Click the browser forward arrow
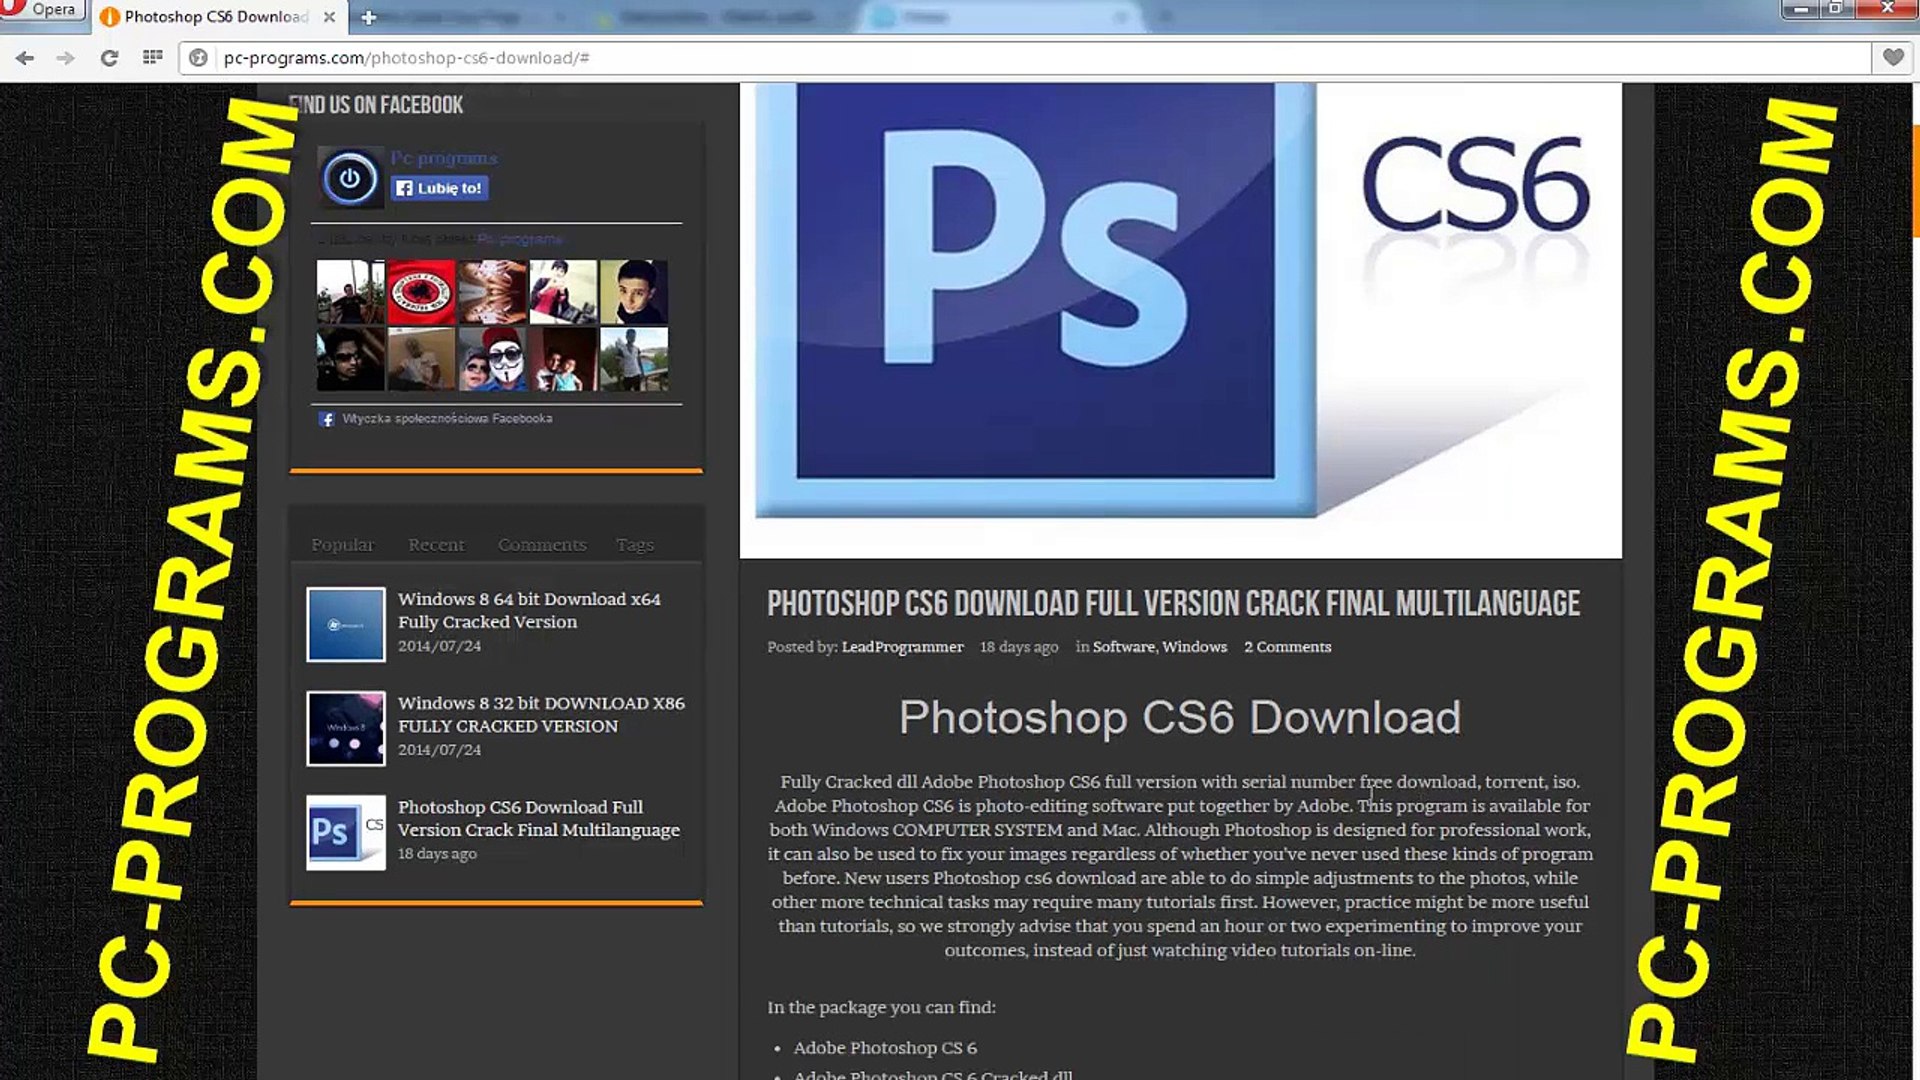Image resolution: width=1920 pixels, height=1080 pixels. coord(66,58)
